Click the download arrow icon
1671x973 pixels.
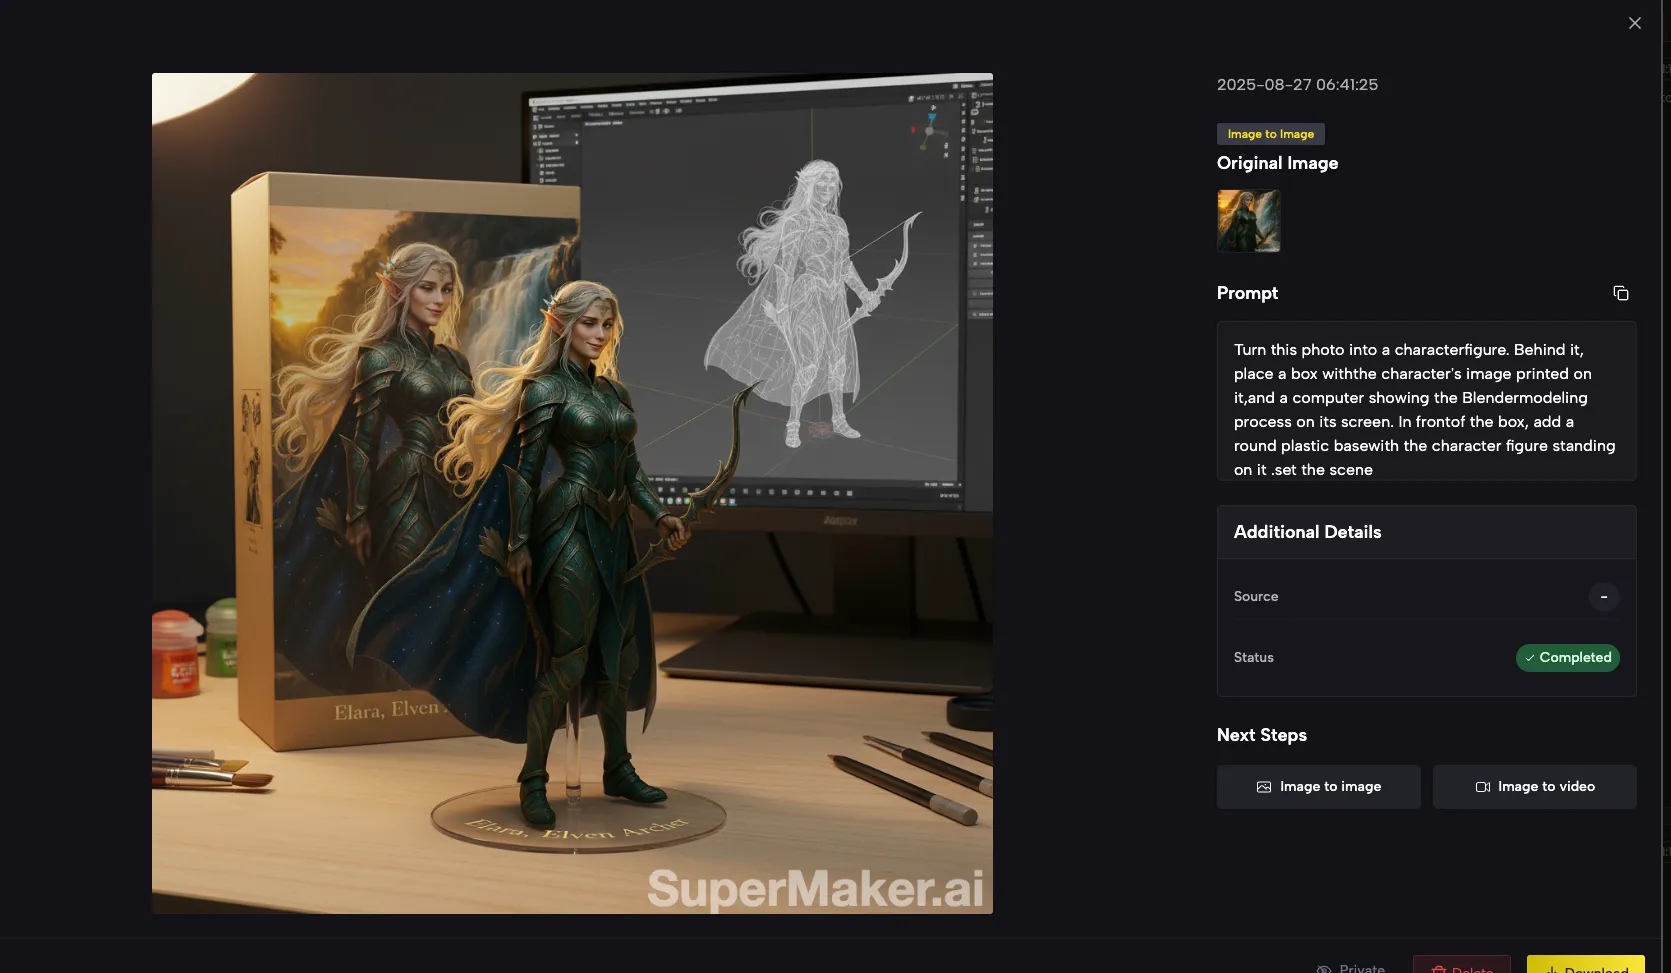[1551, 969]
